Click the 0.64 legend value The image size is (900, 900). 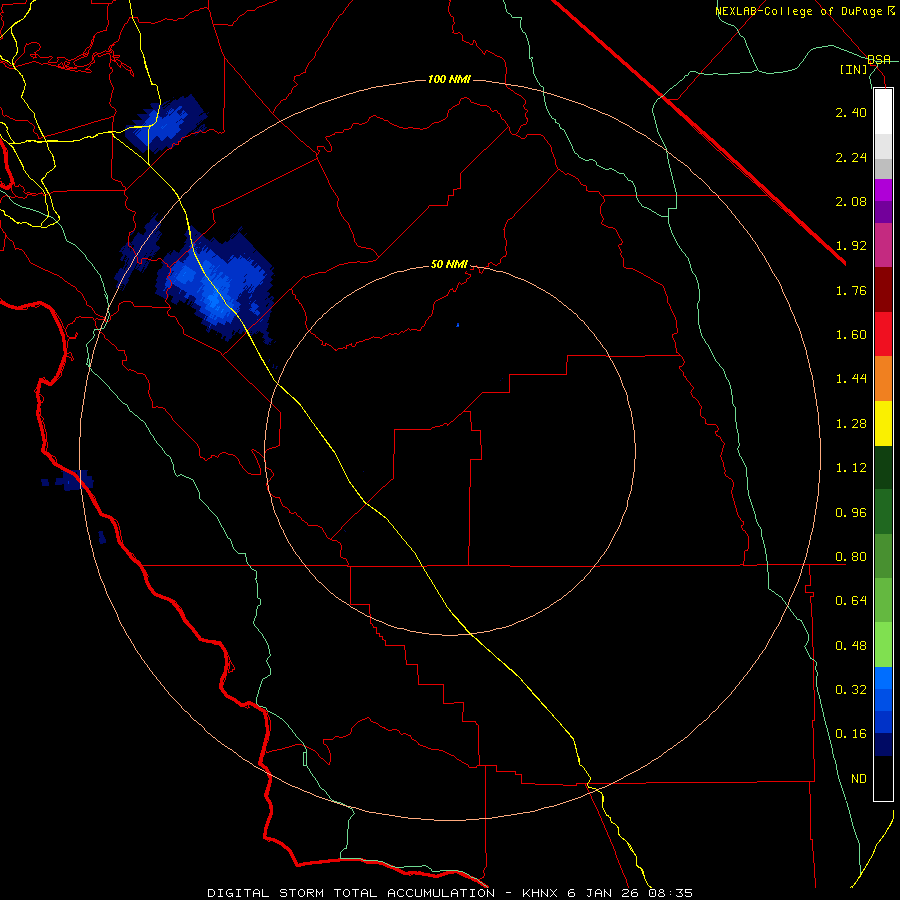(x=851, y=601)
